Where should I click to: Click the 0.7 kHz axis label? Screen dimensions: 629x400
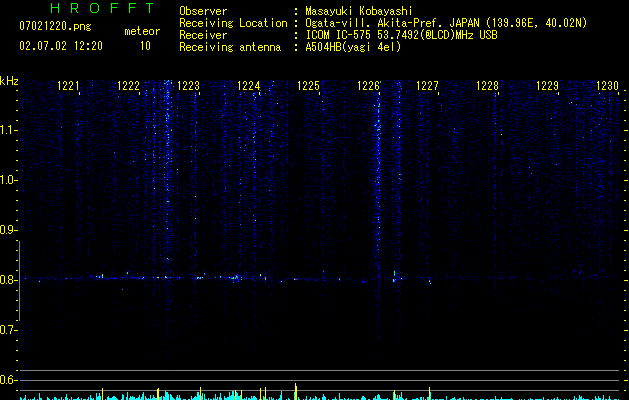click(8, 330)
